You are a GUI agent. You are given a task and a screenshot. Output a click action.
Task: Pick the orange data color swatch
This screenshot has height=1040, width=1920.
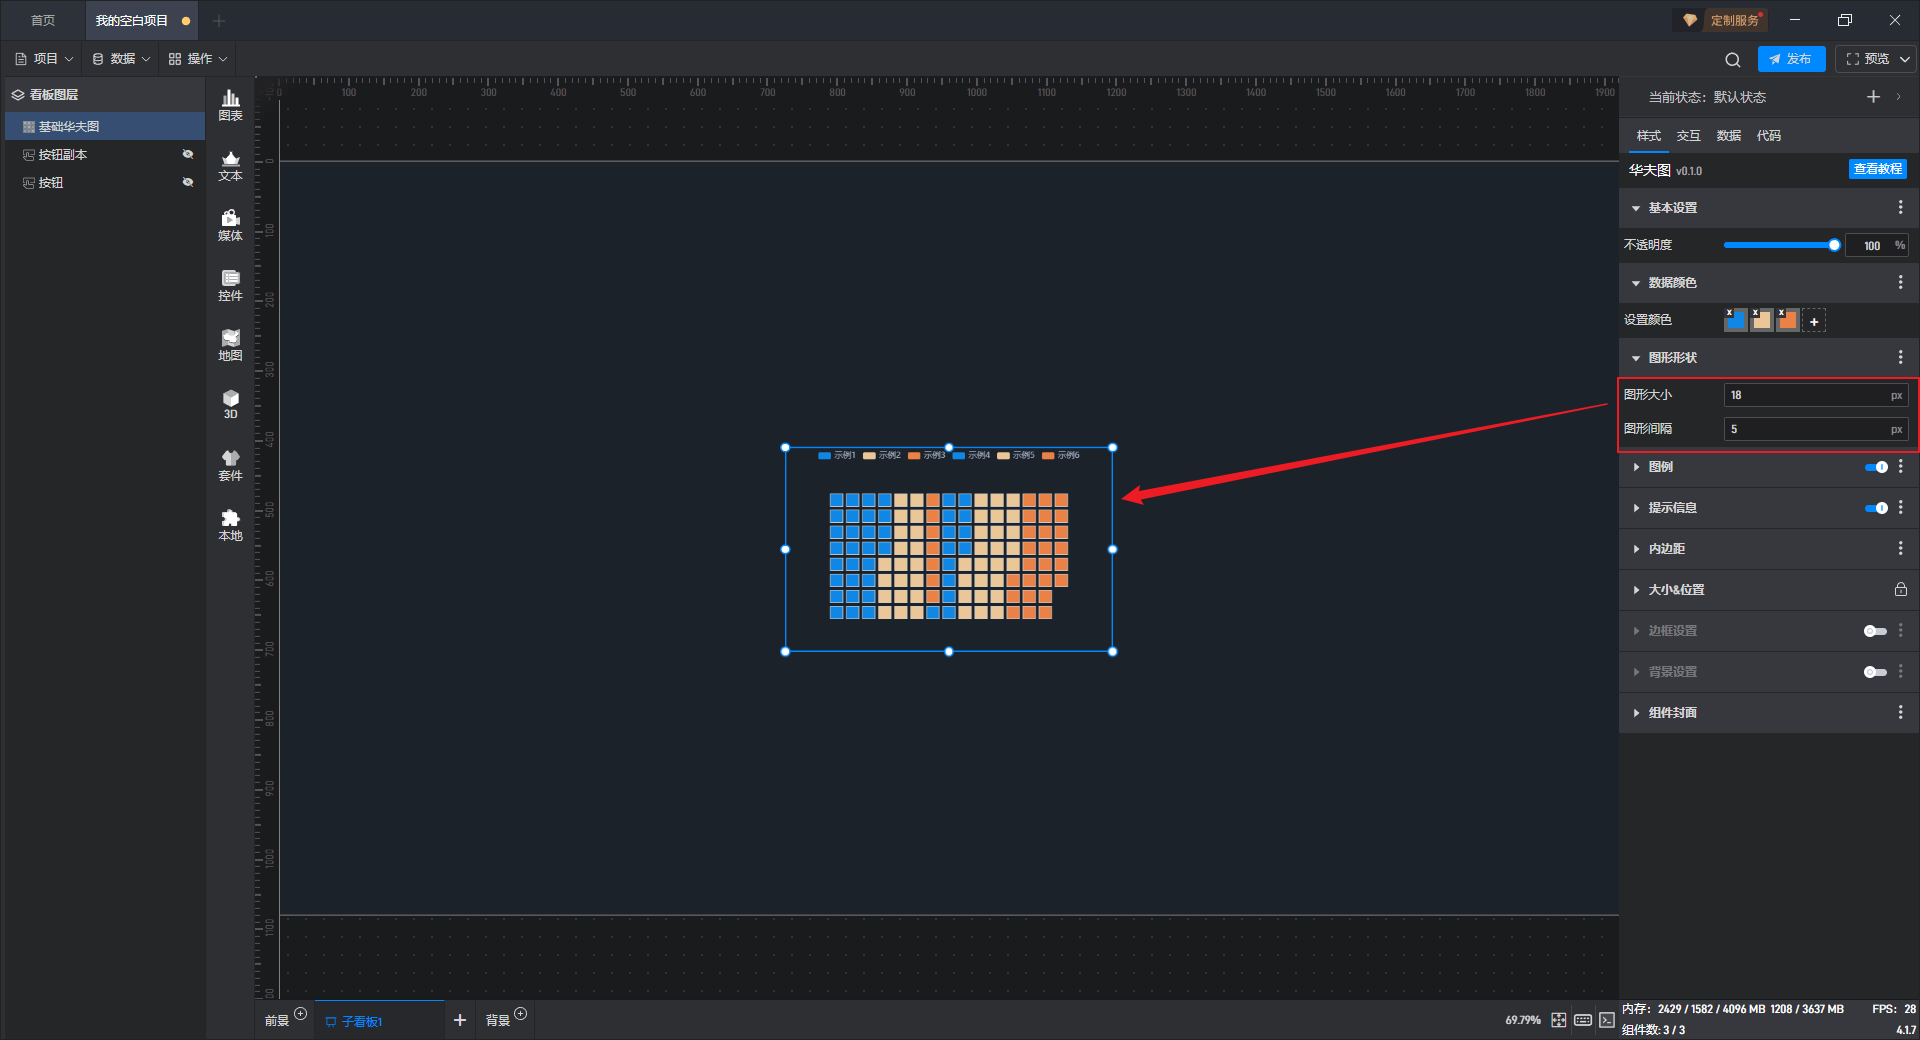tap(1787, 320)
